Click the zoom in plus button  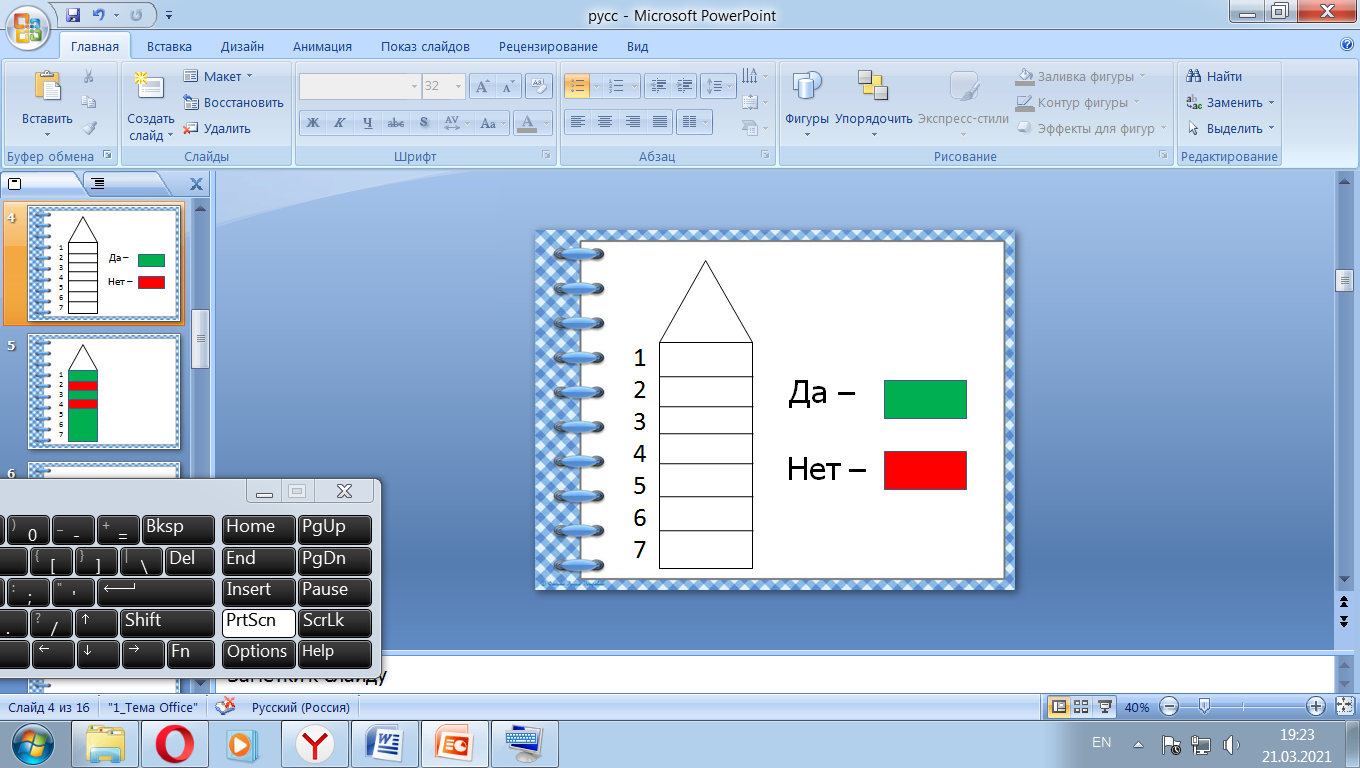[x=1316, y=707]
